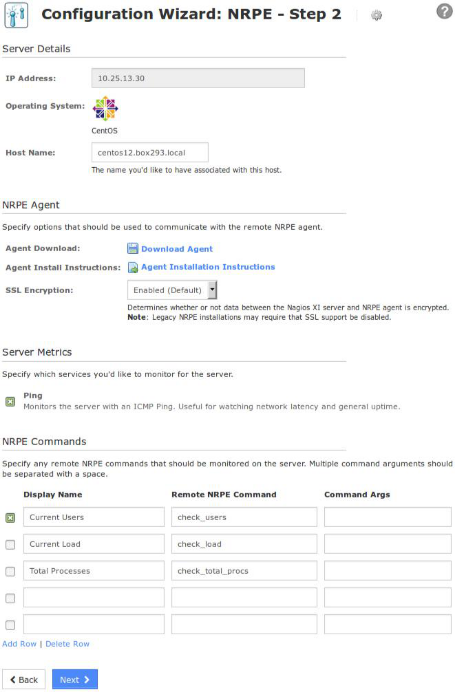Click the Add Row link
455x692 pixels.
click(19, 644)
